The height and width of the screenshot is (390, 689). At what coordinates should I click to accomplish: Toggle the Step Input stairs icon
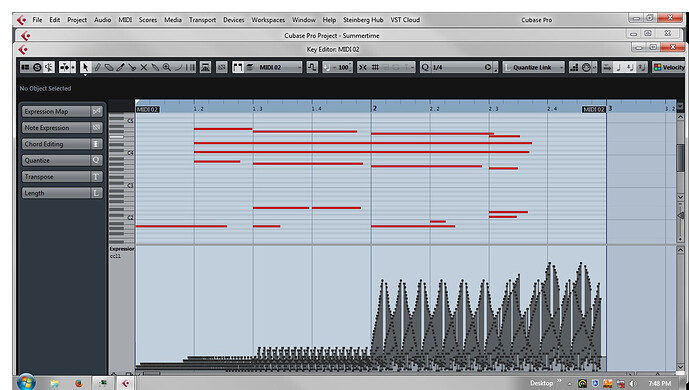tap(574, 67)
